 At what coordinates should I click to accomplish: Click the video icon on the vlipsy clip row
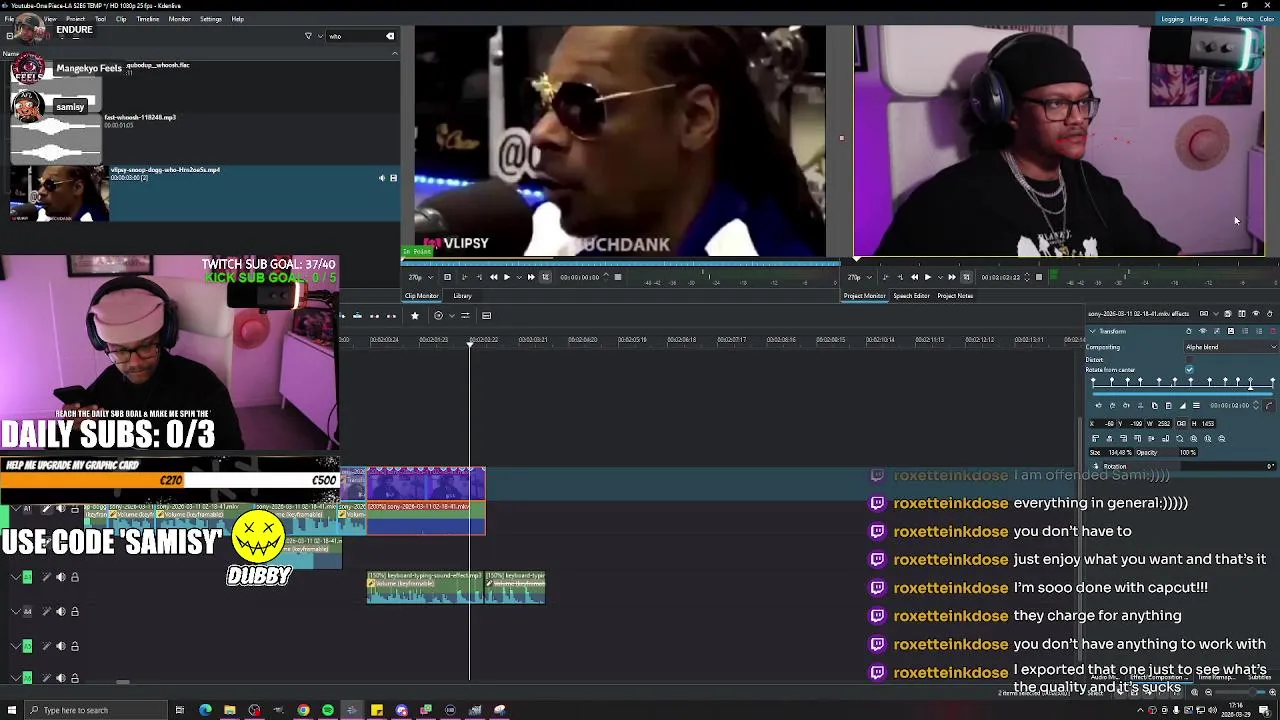click(x=393, y=178)
